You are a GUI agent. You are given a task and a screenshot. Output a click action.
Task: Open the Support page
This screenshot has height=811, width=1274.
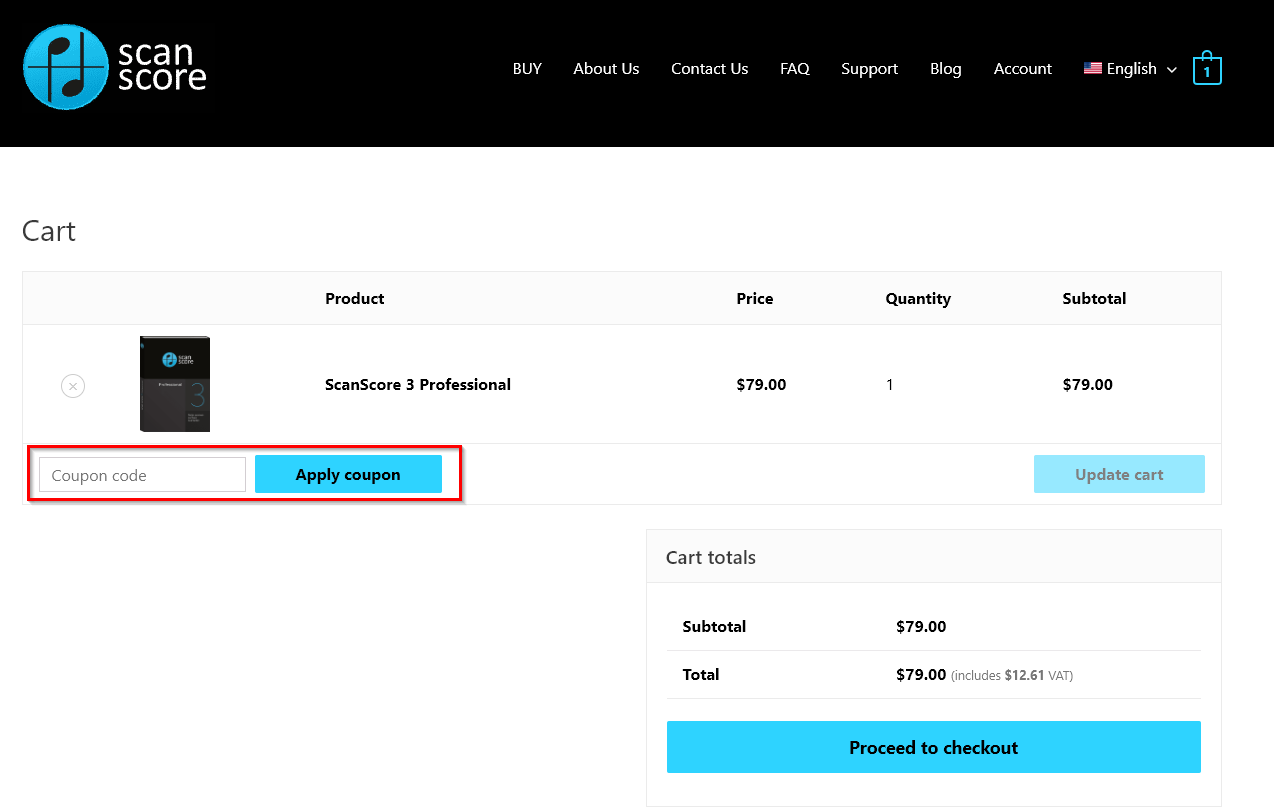click(869, 69)
